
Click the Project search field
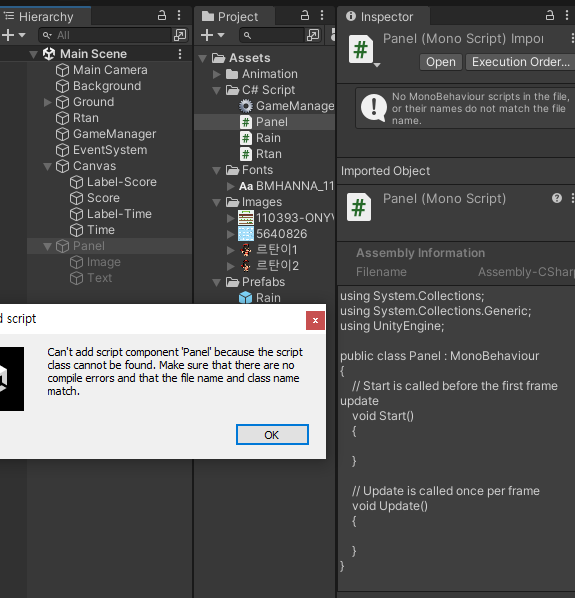[272, 35]
